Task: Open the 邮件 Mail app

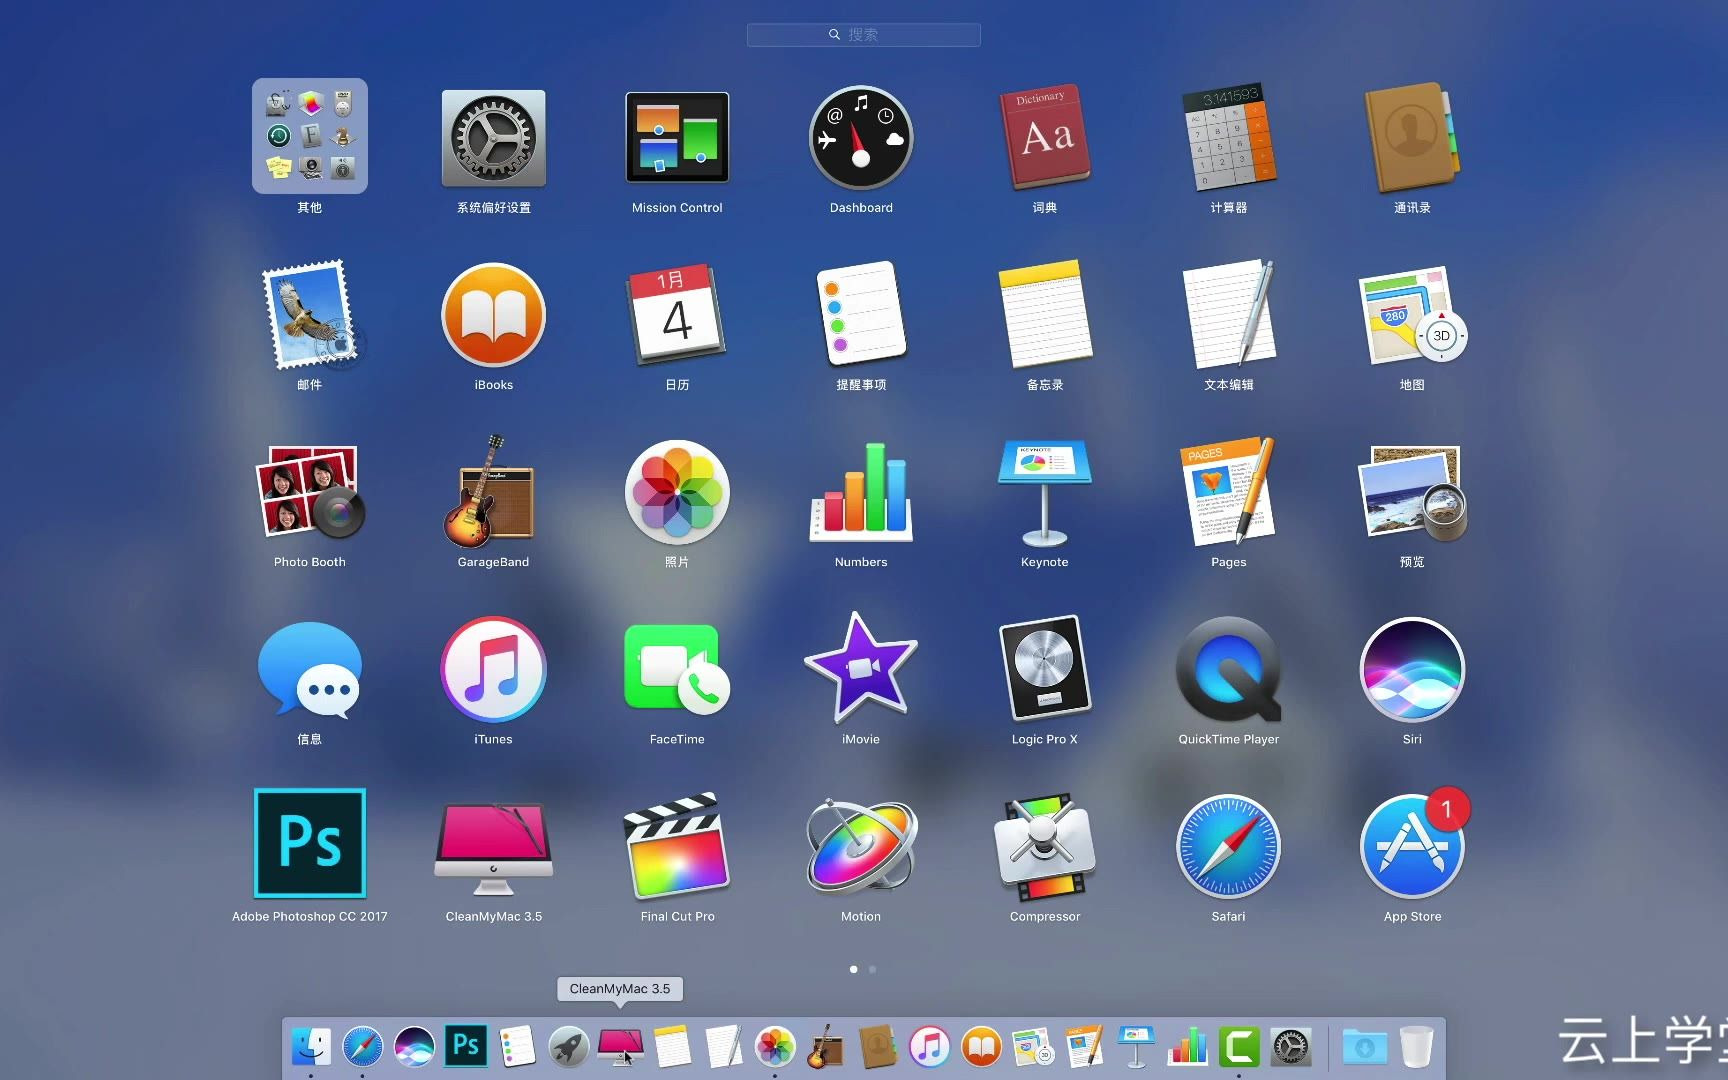Action: point(309,315)
